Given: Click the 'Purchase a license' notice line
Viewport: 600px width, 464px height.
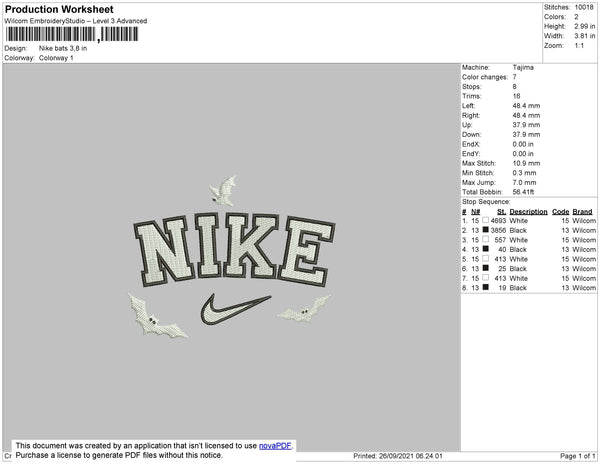Looking at the screenshot, I should 119,455.
